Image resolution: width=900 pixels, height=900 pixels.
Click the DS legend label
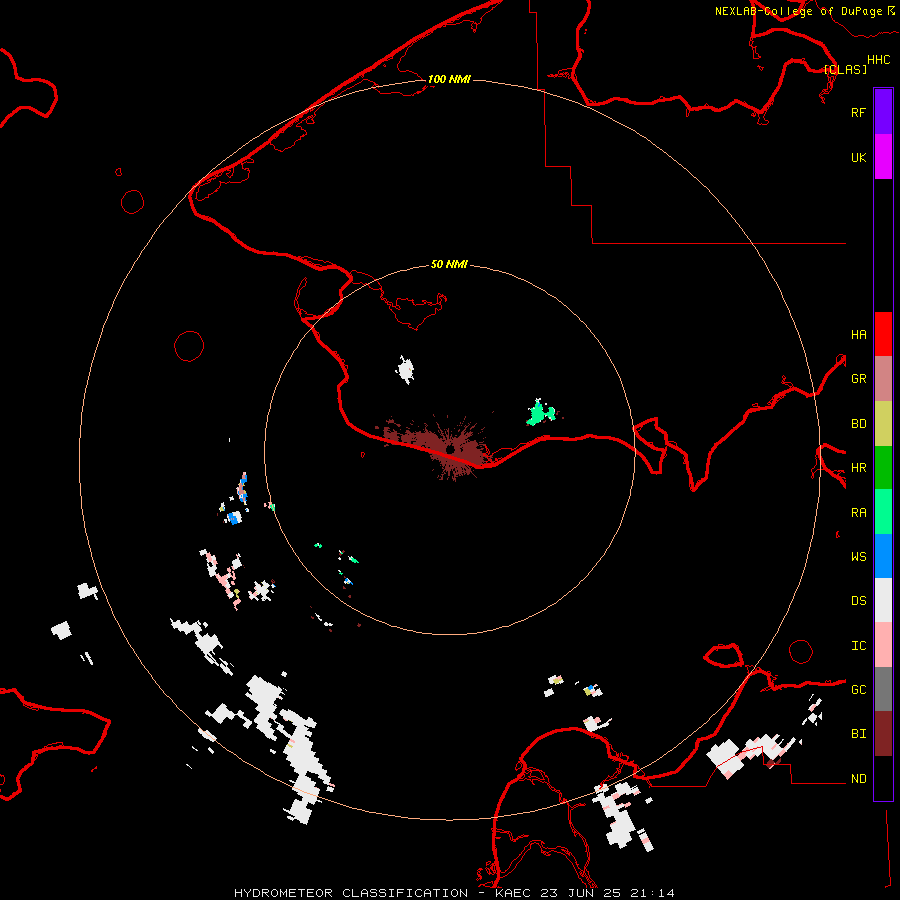point(858,600)
